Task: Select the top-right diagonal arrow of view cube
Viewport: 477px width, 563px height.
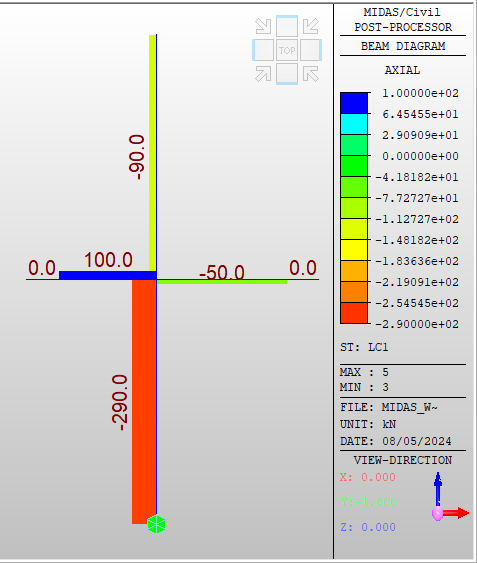Action: point(311,26)
